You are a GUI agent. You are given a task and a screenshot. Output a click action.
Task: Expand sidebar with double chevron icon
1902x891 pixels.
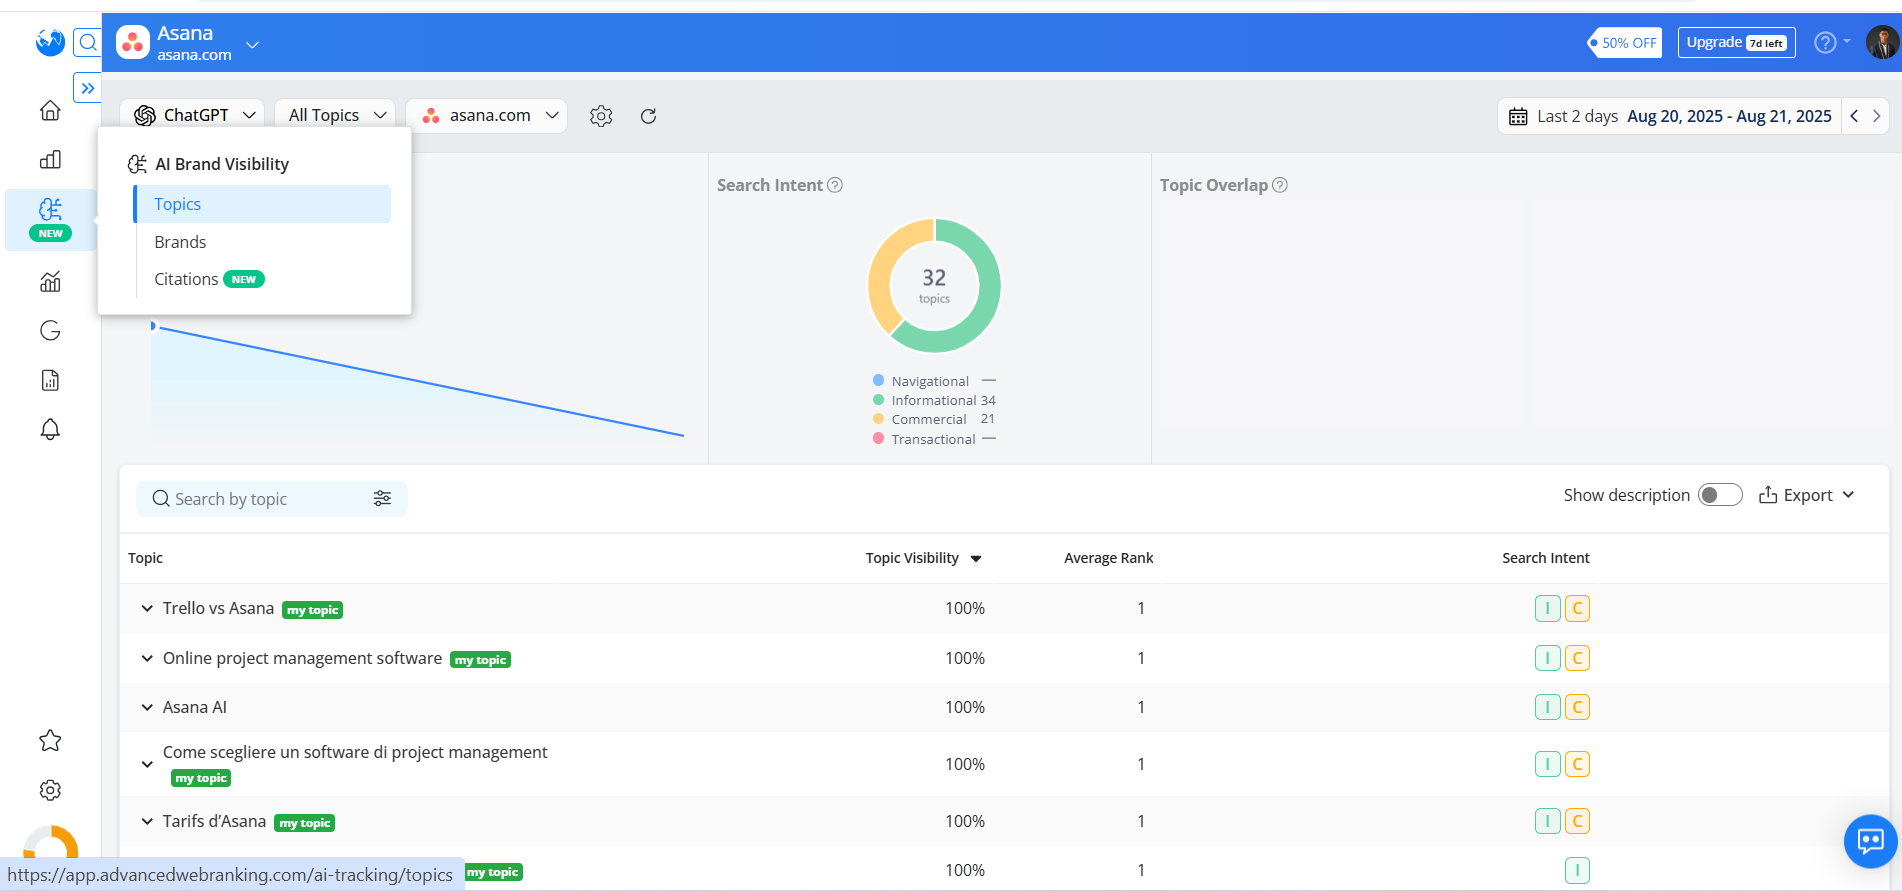point(88,88)
